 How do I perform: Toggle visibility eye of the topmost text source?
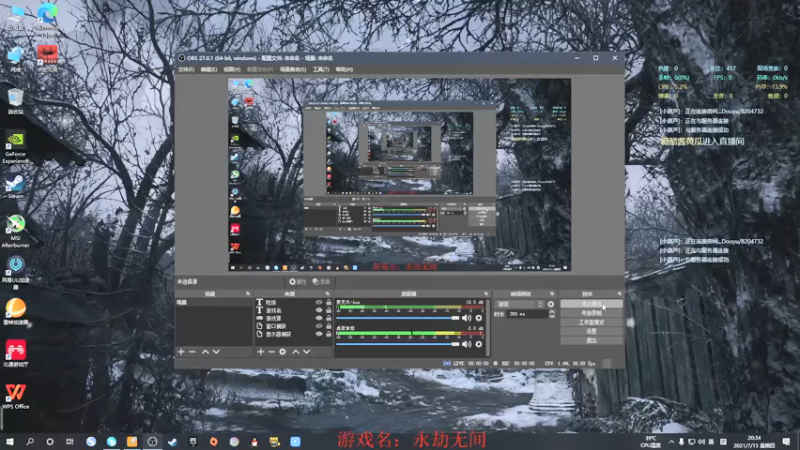[319, 303]
